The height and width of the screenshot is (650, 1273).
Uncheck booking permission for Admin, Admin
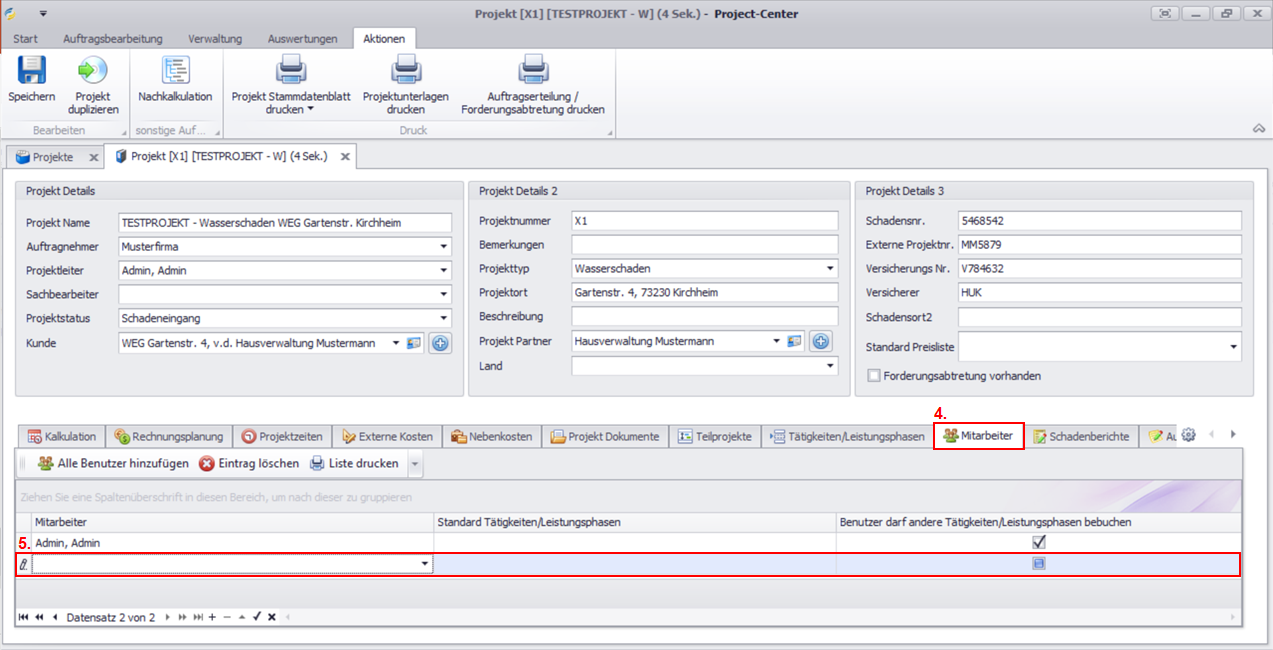1038,542
